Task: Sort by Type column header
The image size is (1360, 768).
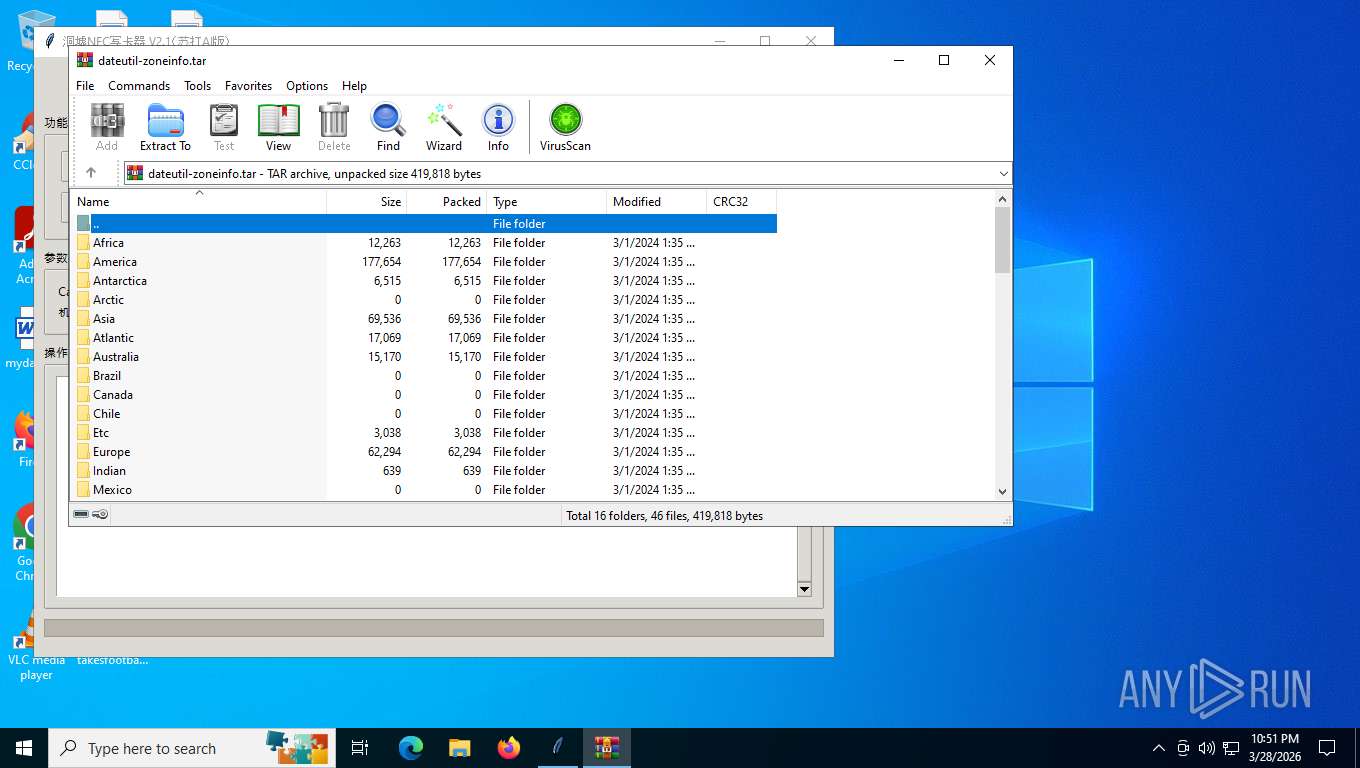Action: click(547, 202)
